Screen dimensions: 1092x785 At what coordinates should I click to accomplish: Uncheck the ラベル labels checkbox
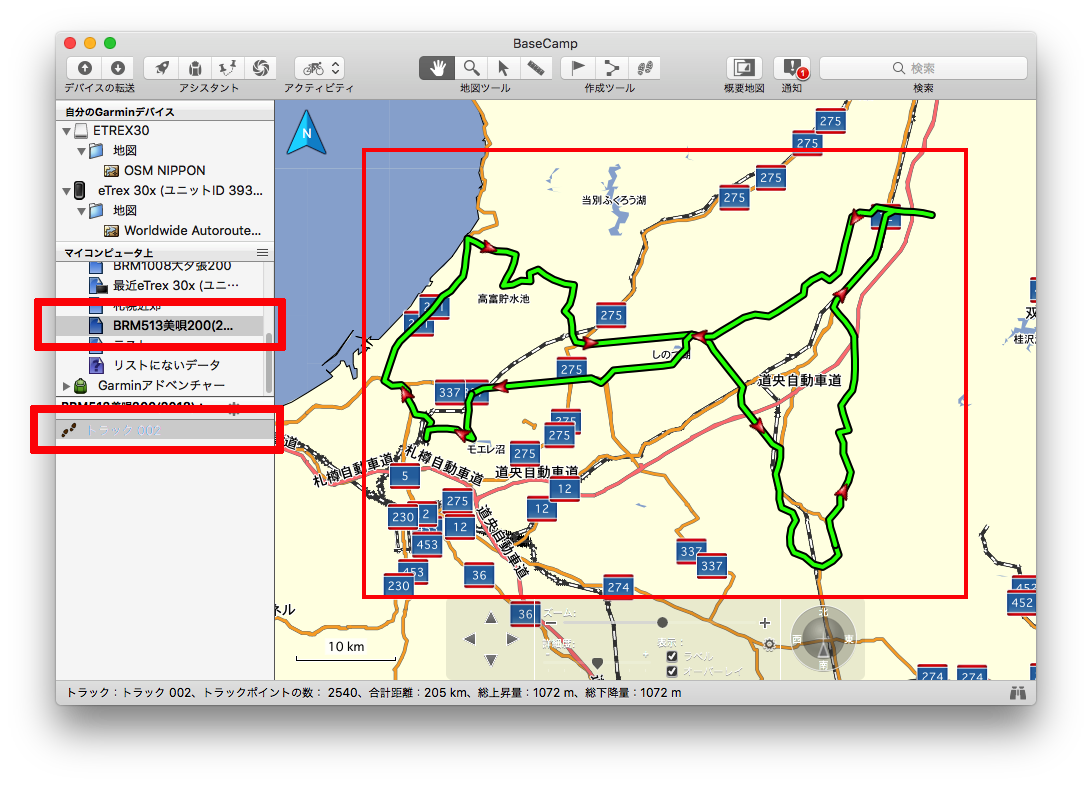coord(672,656)
